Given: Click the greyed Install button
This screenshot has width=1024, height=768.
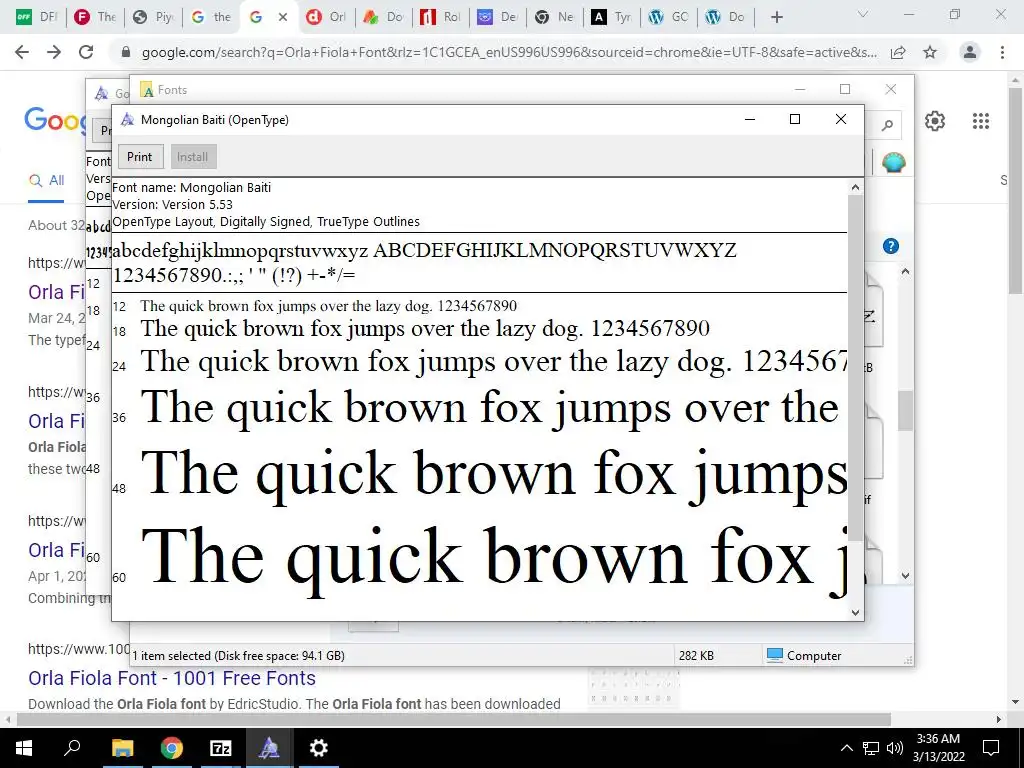Looking at the screenshot, I should (192, 157).
